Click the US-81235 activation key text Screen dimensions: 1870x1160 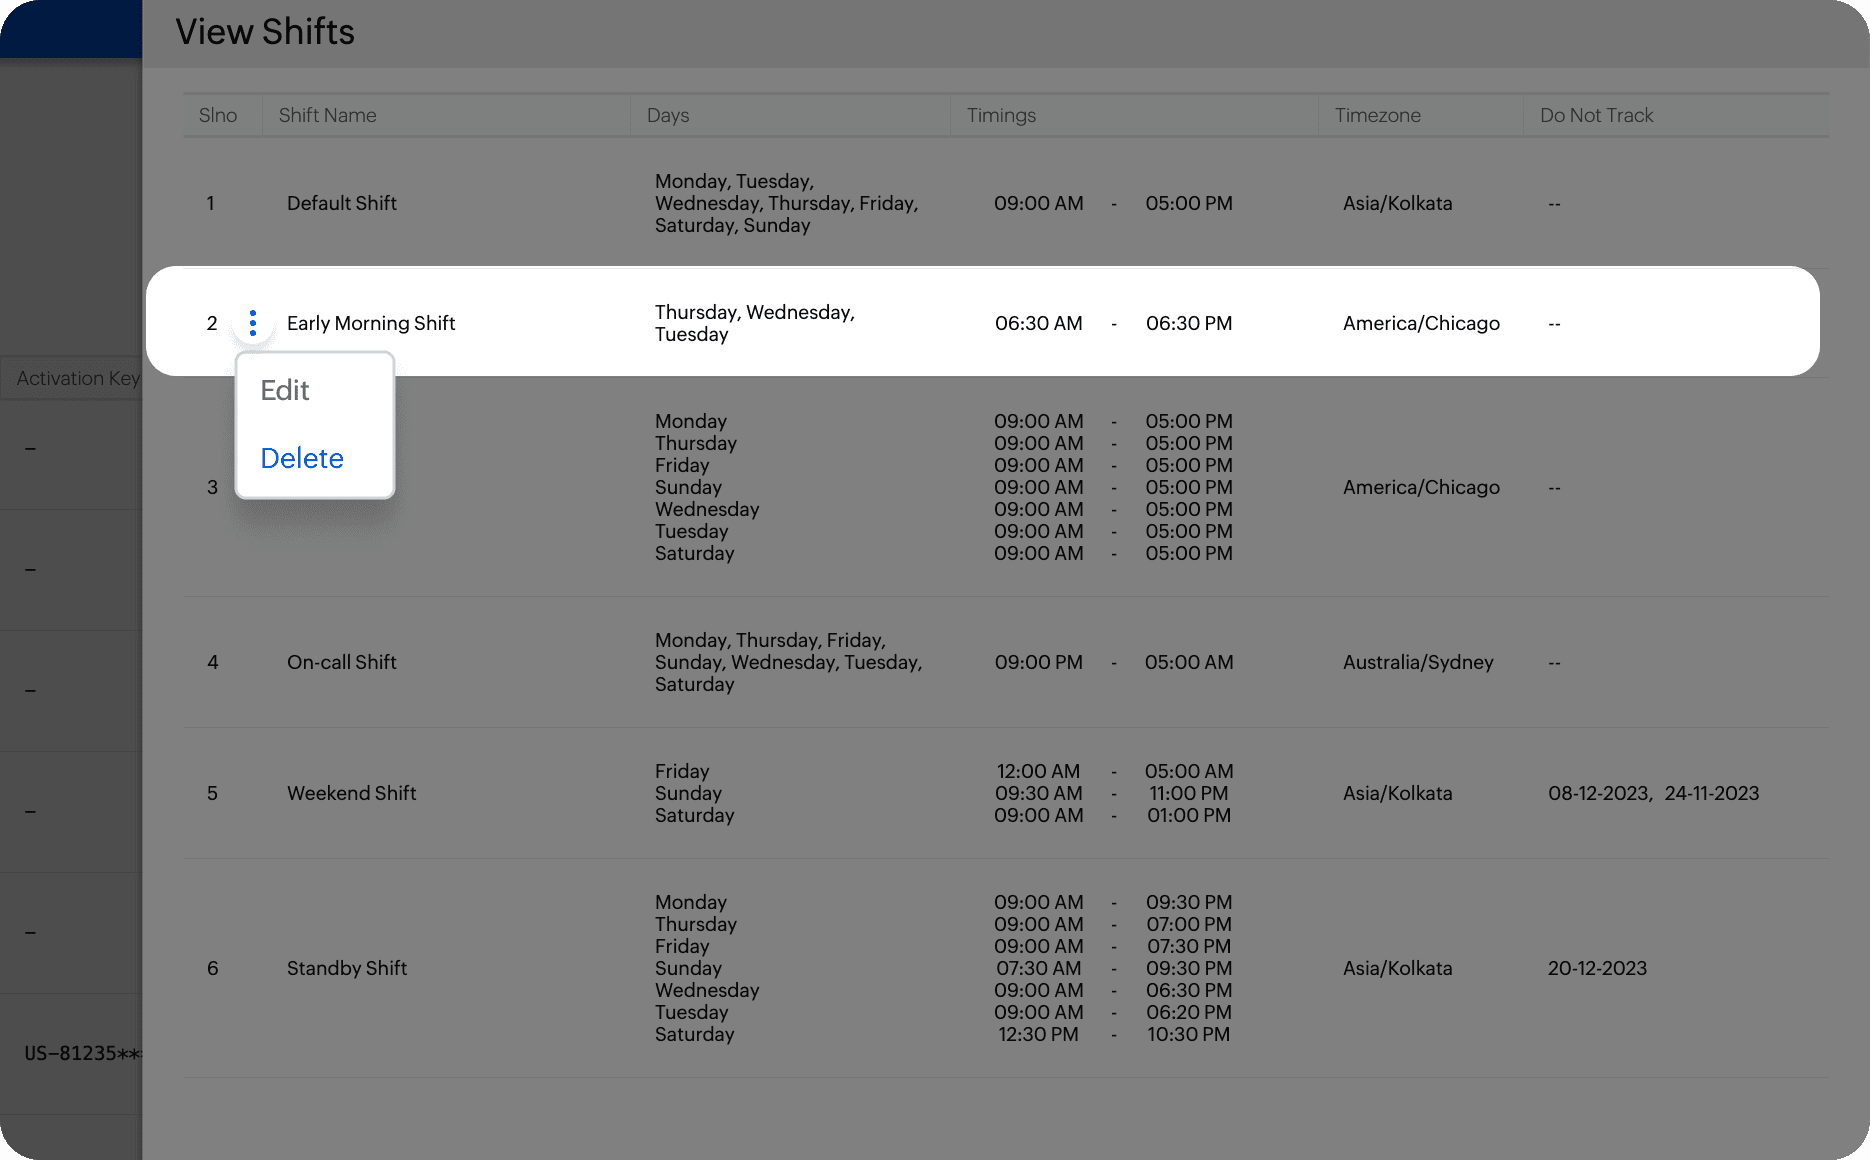pos(83,1053)
